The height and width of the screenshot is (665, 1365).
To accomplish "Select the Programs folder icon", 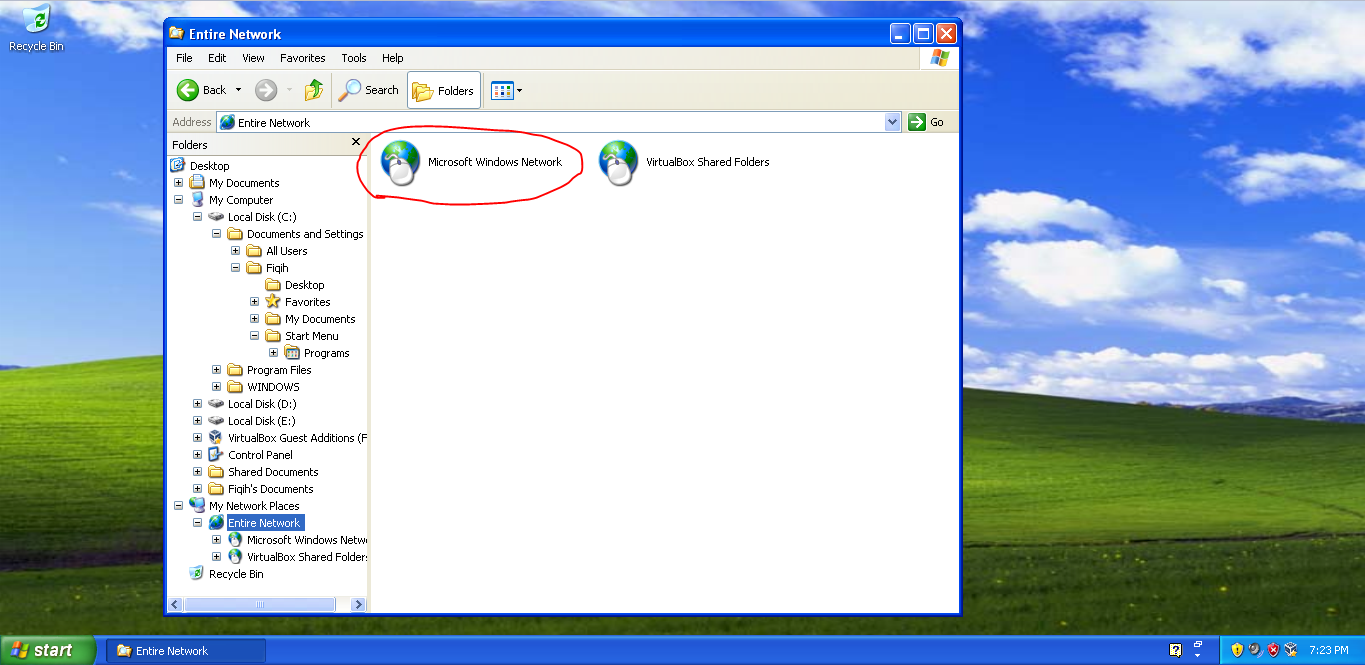I will [292, 353].
